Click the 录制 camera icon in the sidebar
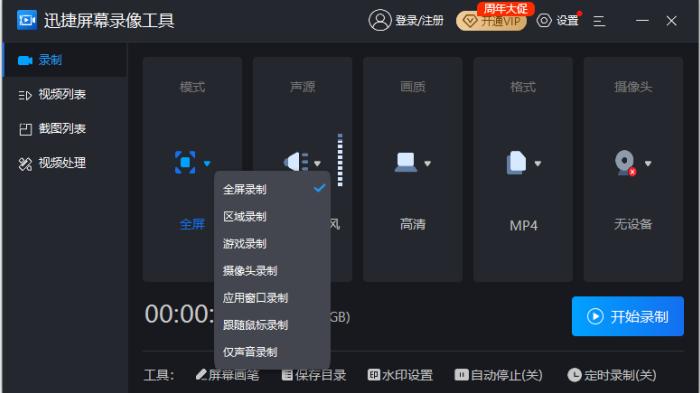The width and height of the screenshot is (700, 393). point(25,60)
